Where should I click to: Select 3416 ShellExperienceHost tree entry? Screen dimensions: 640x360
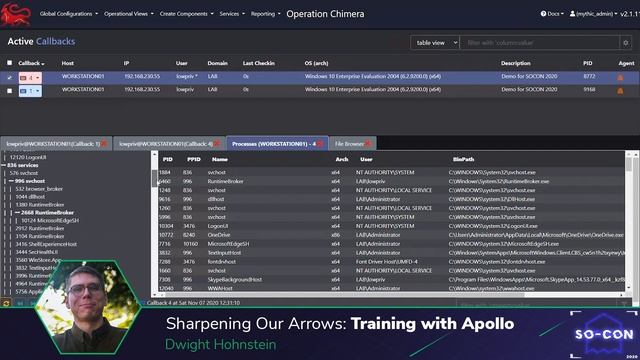[x=46, y=244]
